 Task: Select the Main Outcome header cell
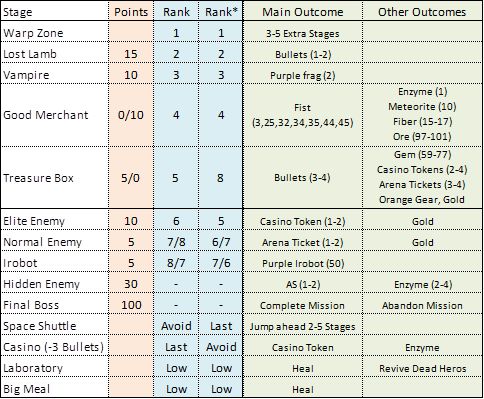303,12
